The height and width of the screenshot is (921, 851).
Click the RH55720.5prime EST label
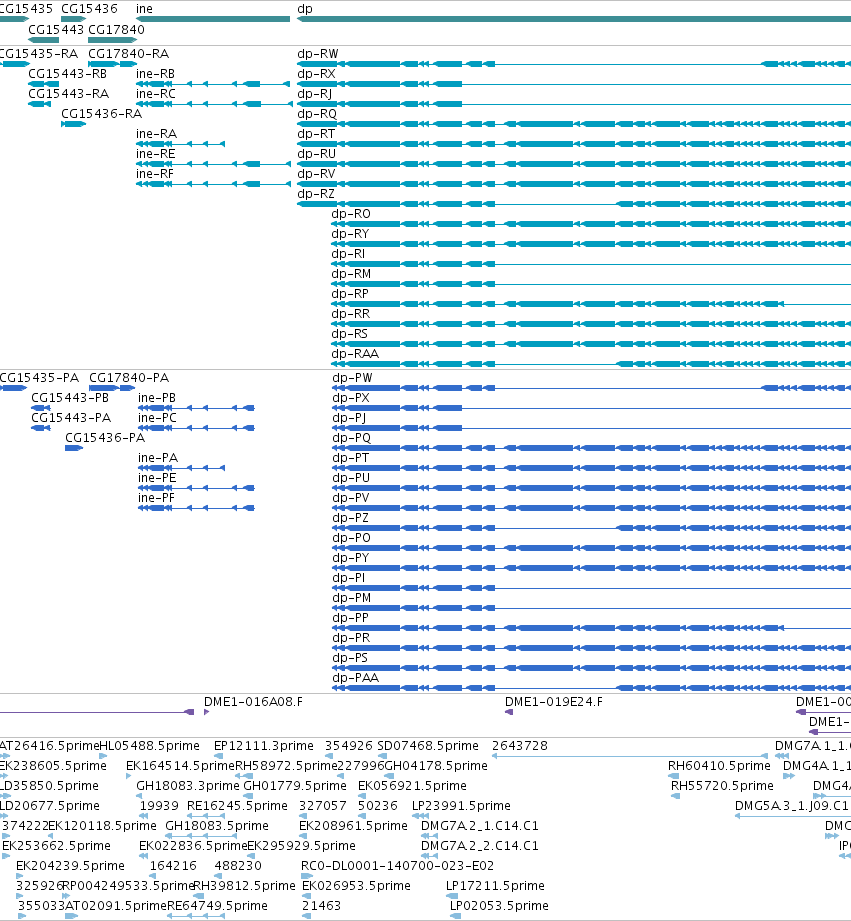click(722, 785)
